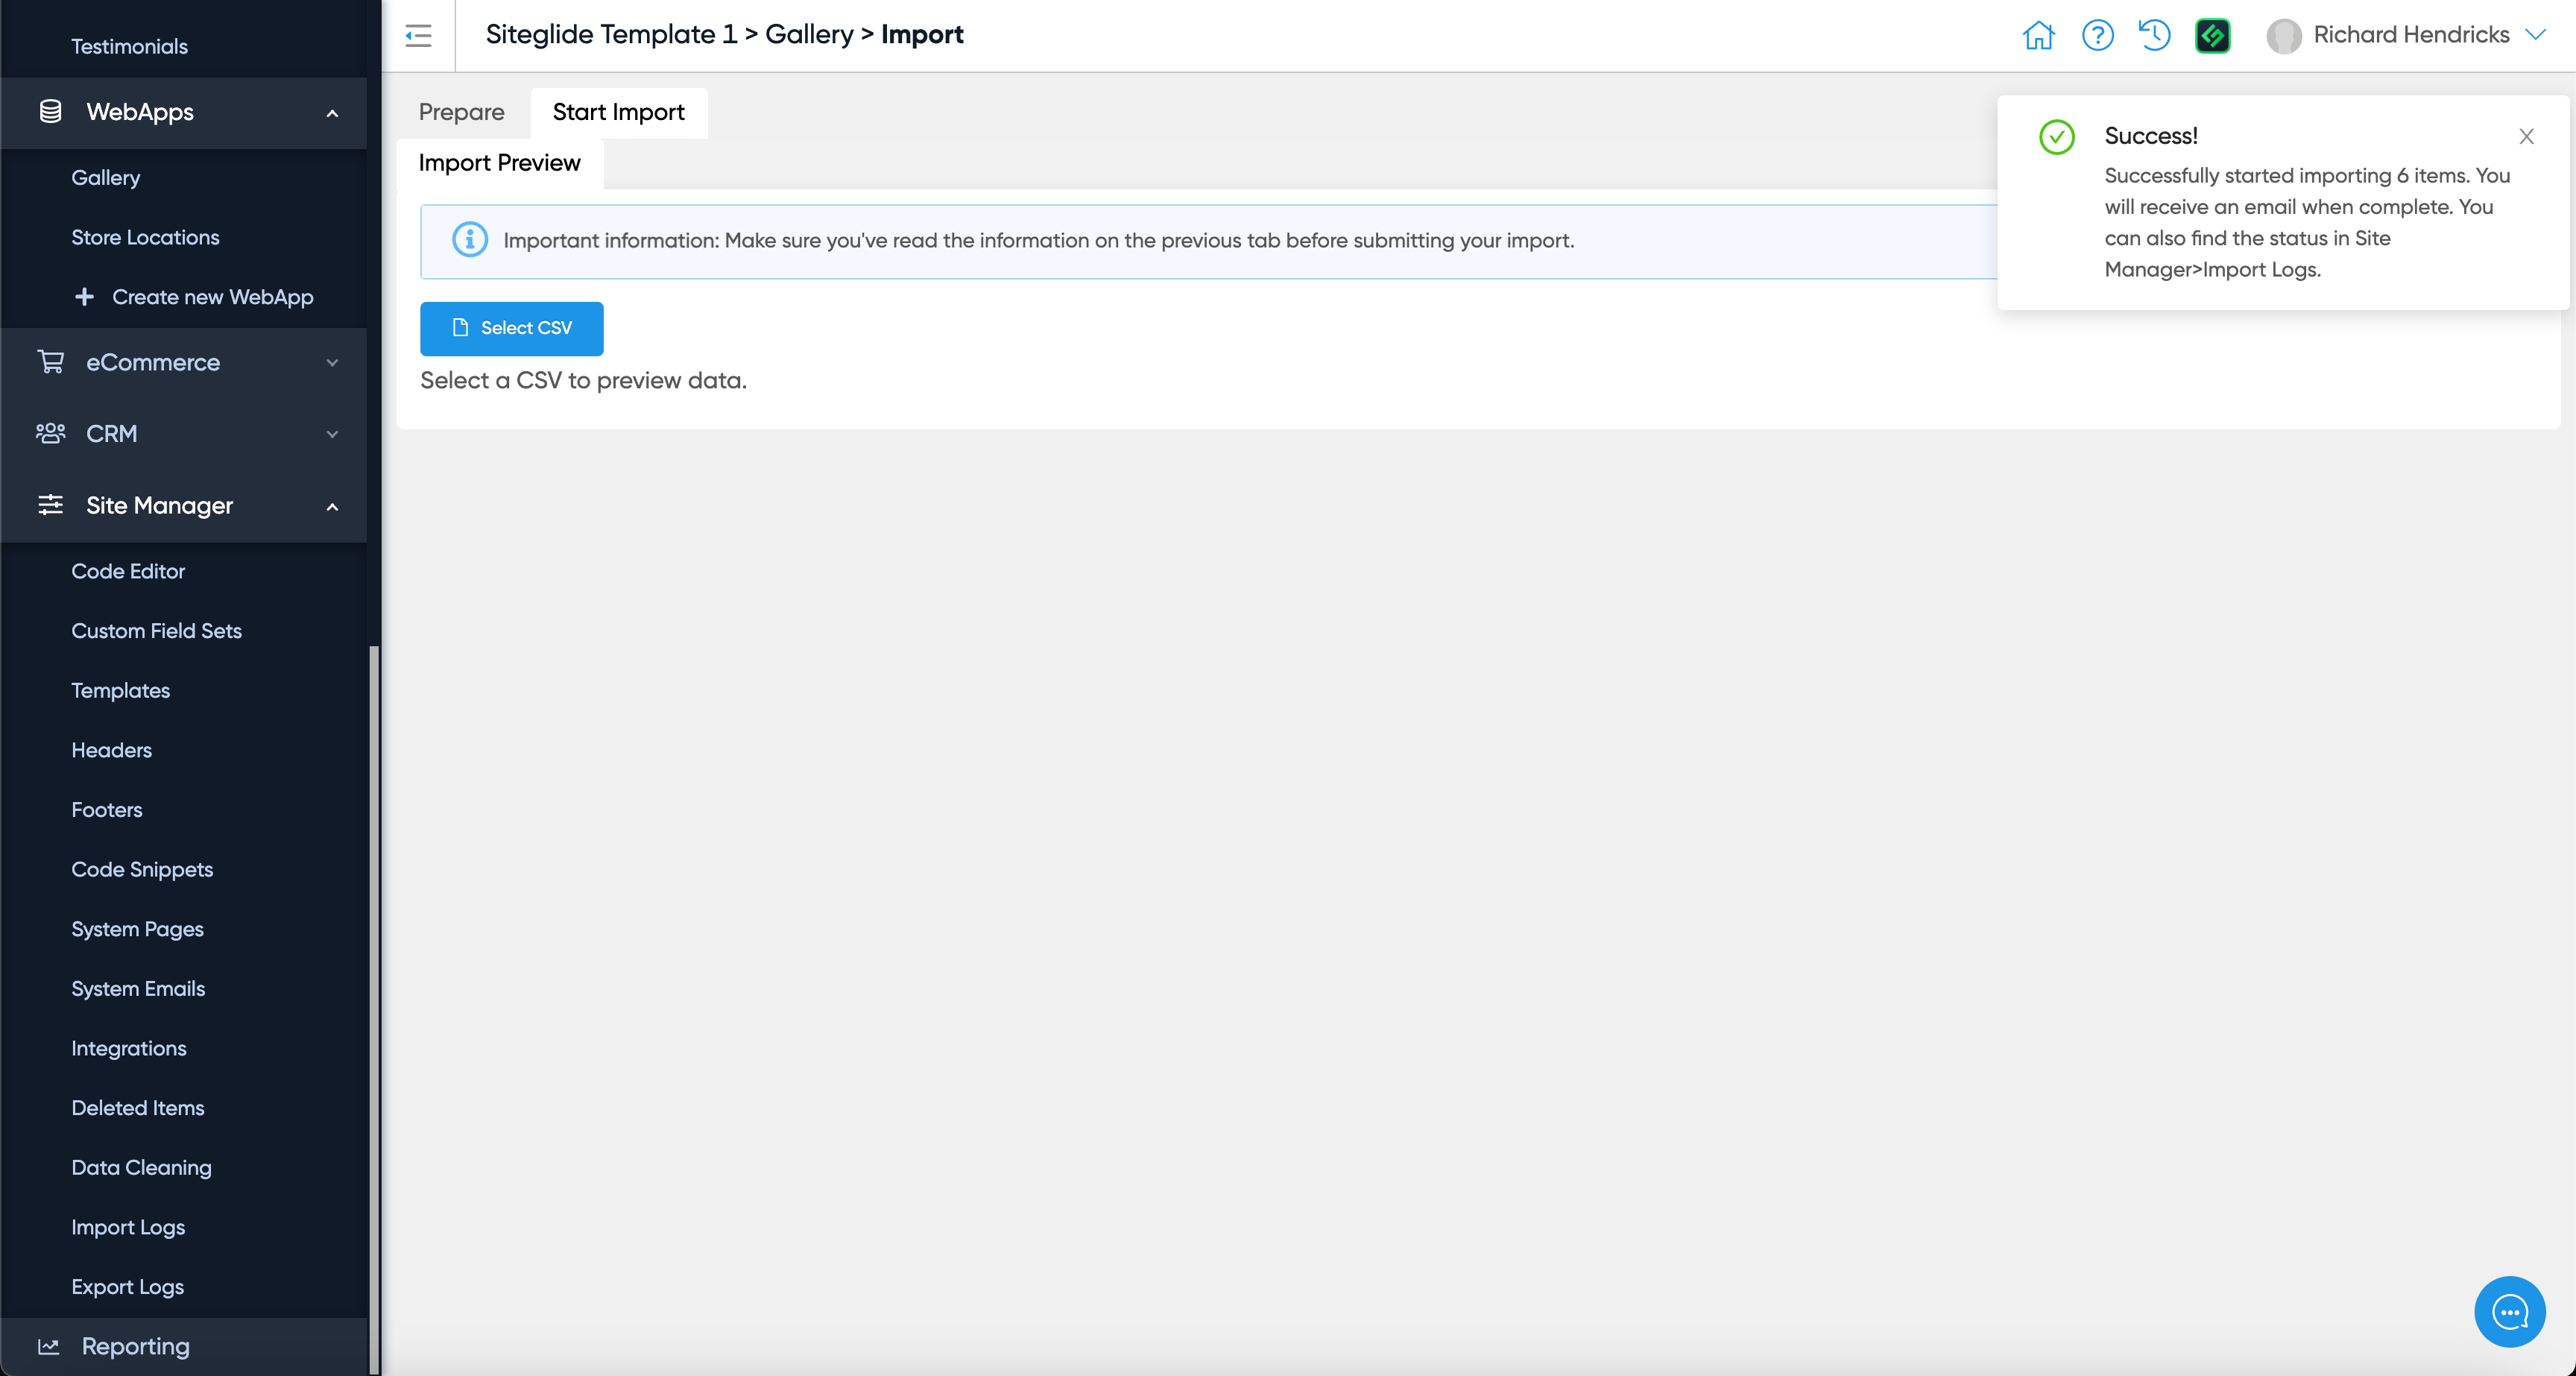Click the Reporting chart icon

(48, 1346)
